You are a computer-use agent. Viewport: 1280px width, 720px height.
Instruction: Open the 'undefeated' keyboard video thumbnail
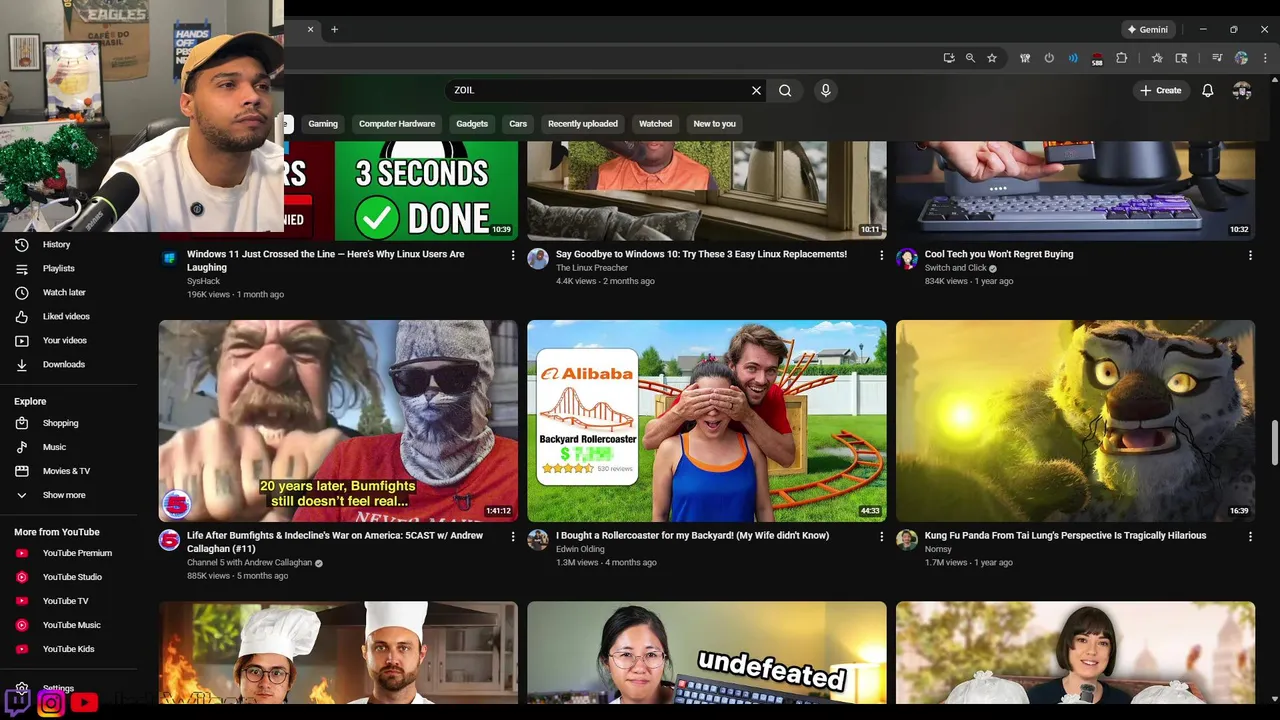click(x=707, y=652)
